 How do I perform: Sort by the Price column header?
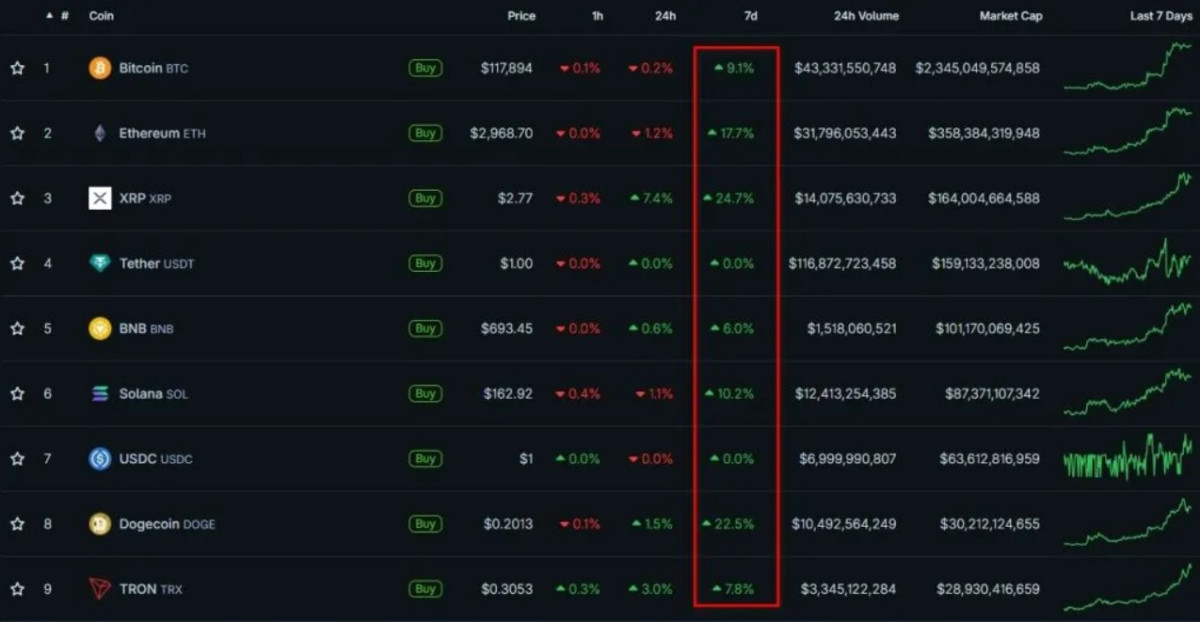coord(520,16)
